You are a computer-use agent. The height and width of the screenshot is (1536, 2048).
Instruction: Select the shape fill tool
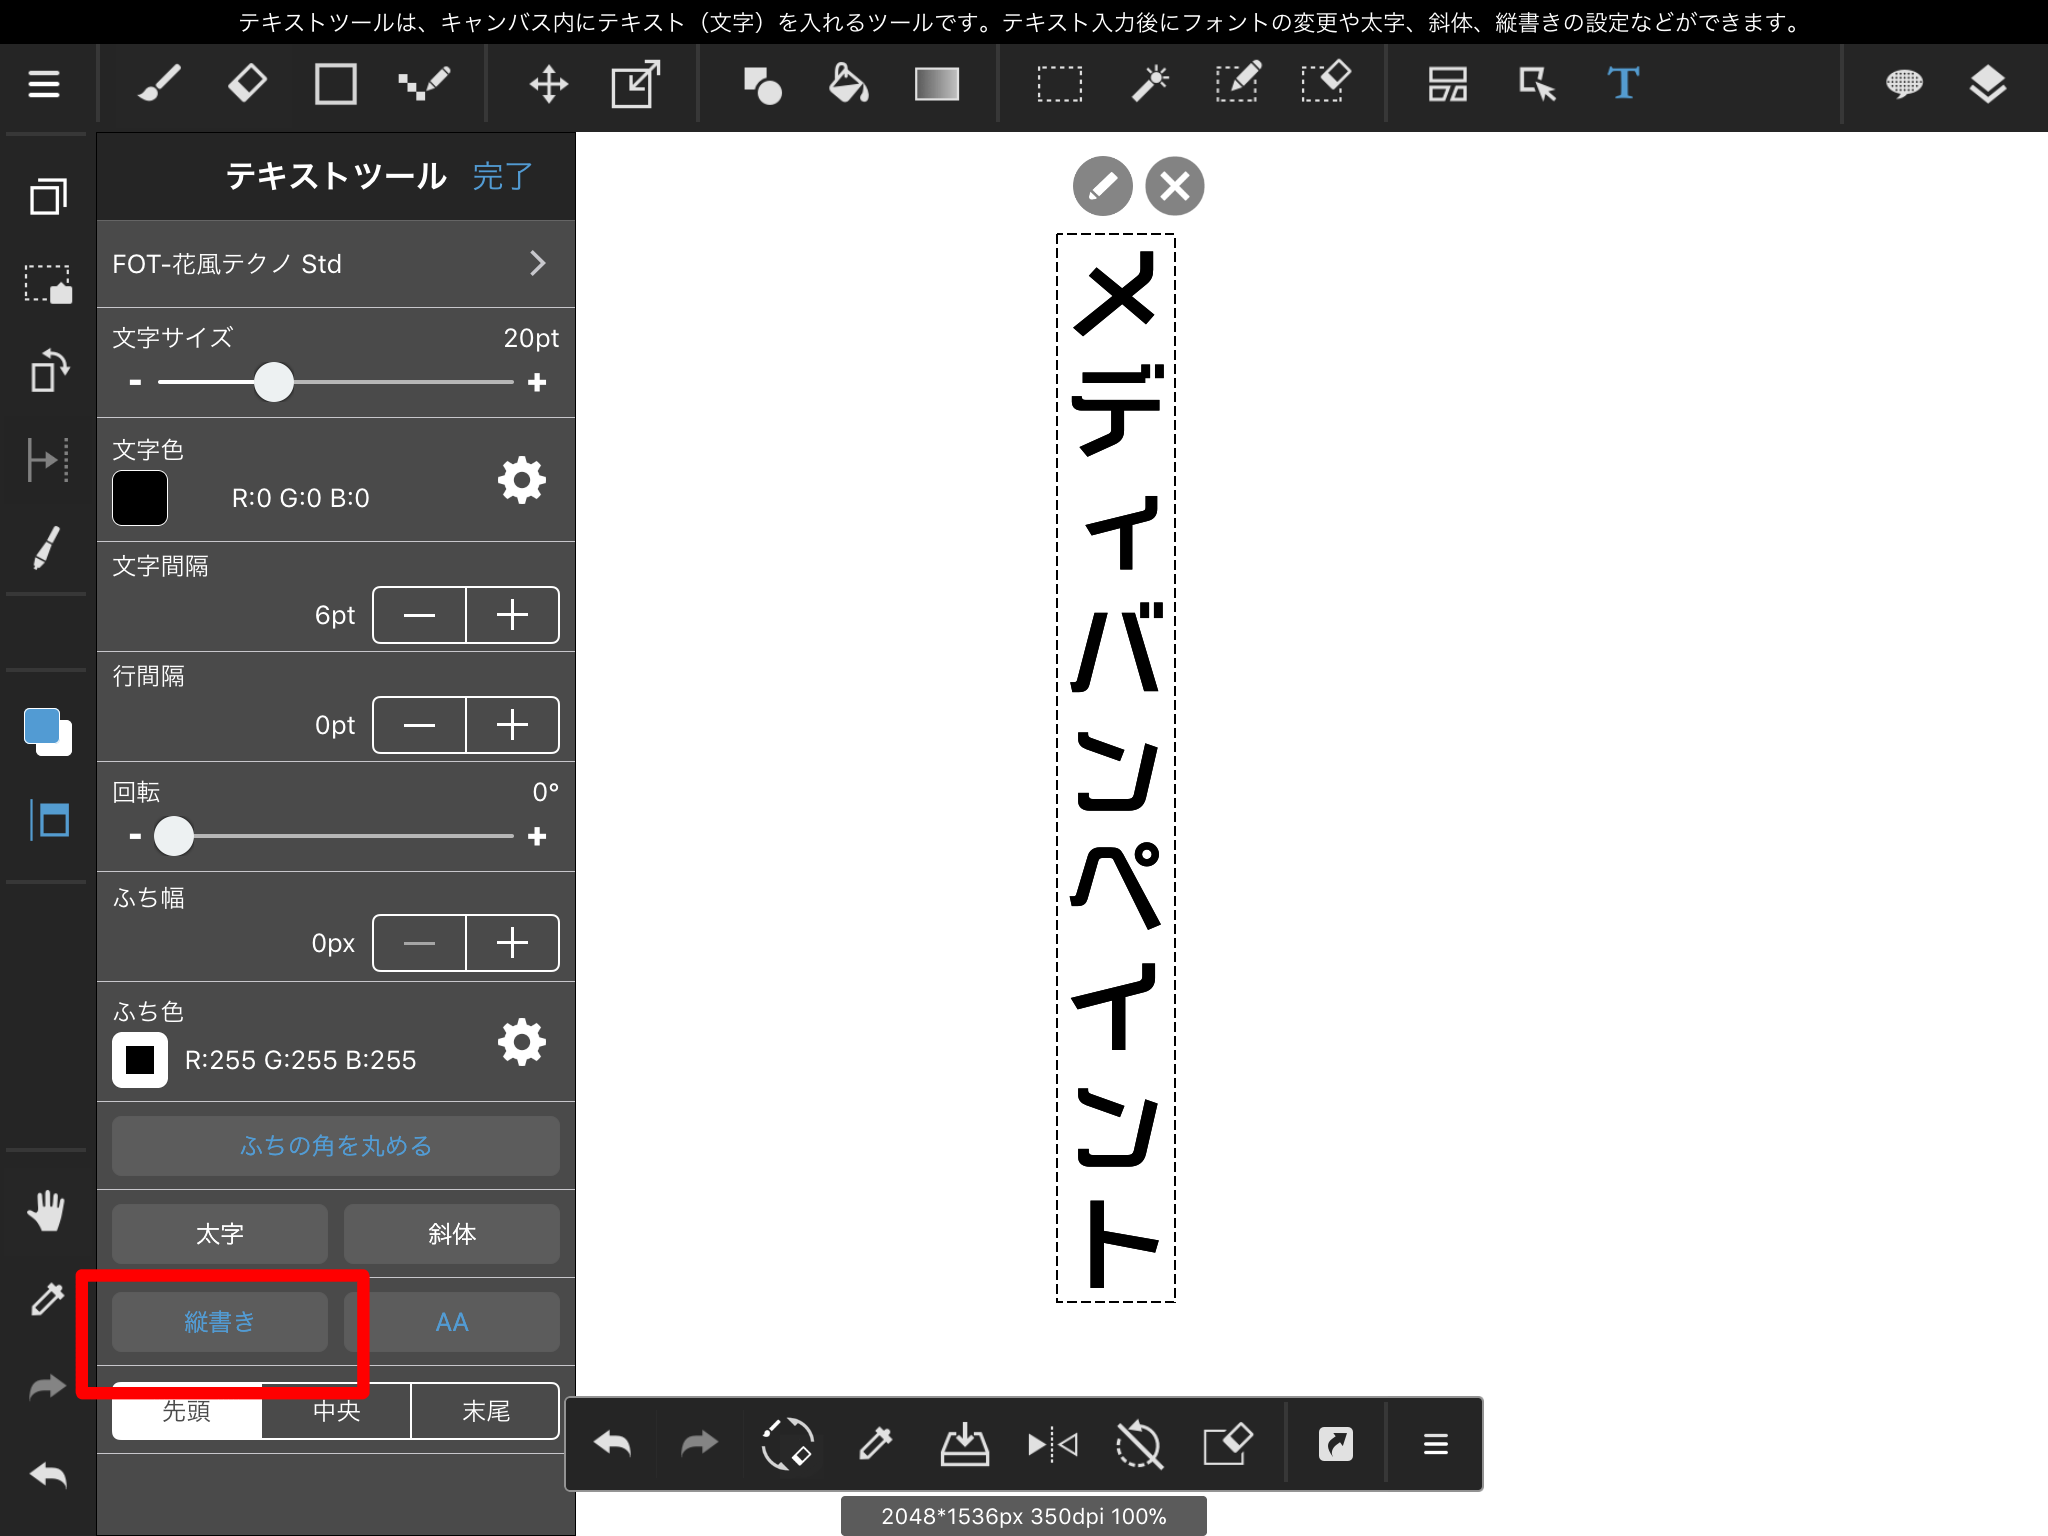762,85
